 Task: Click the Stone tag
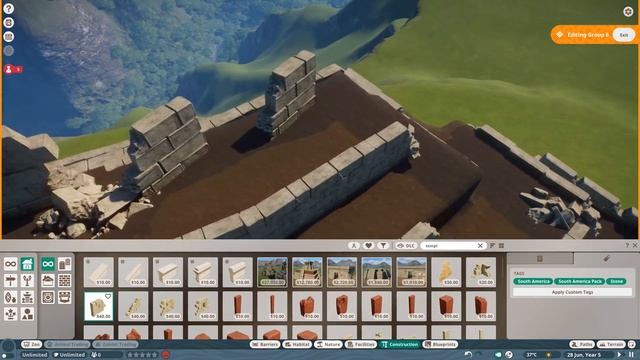[x=616, y=281]
